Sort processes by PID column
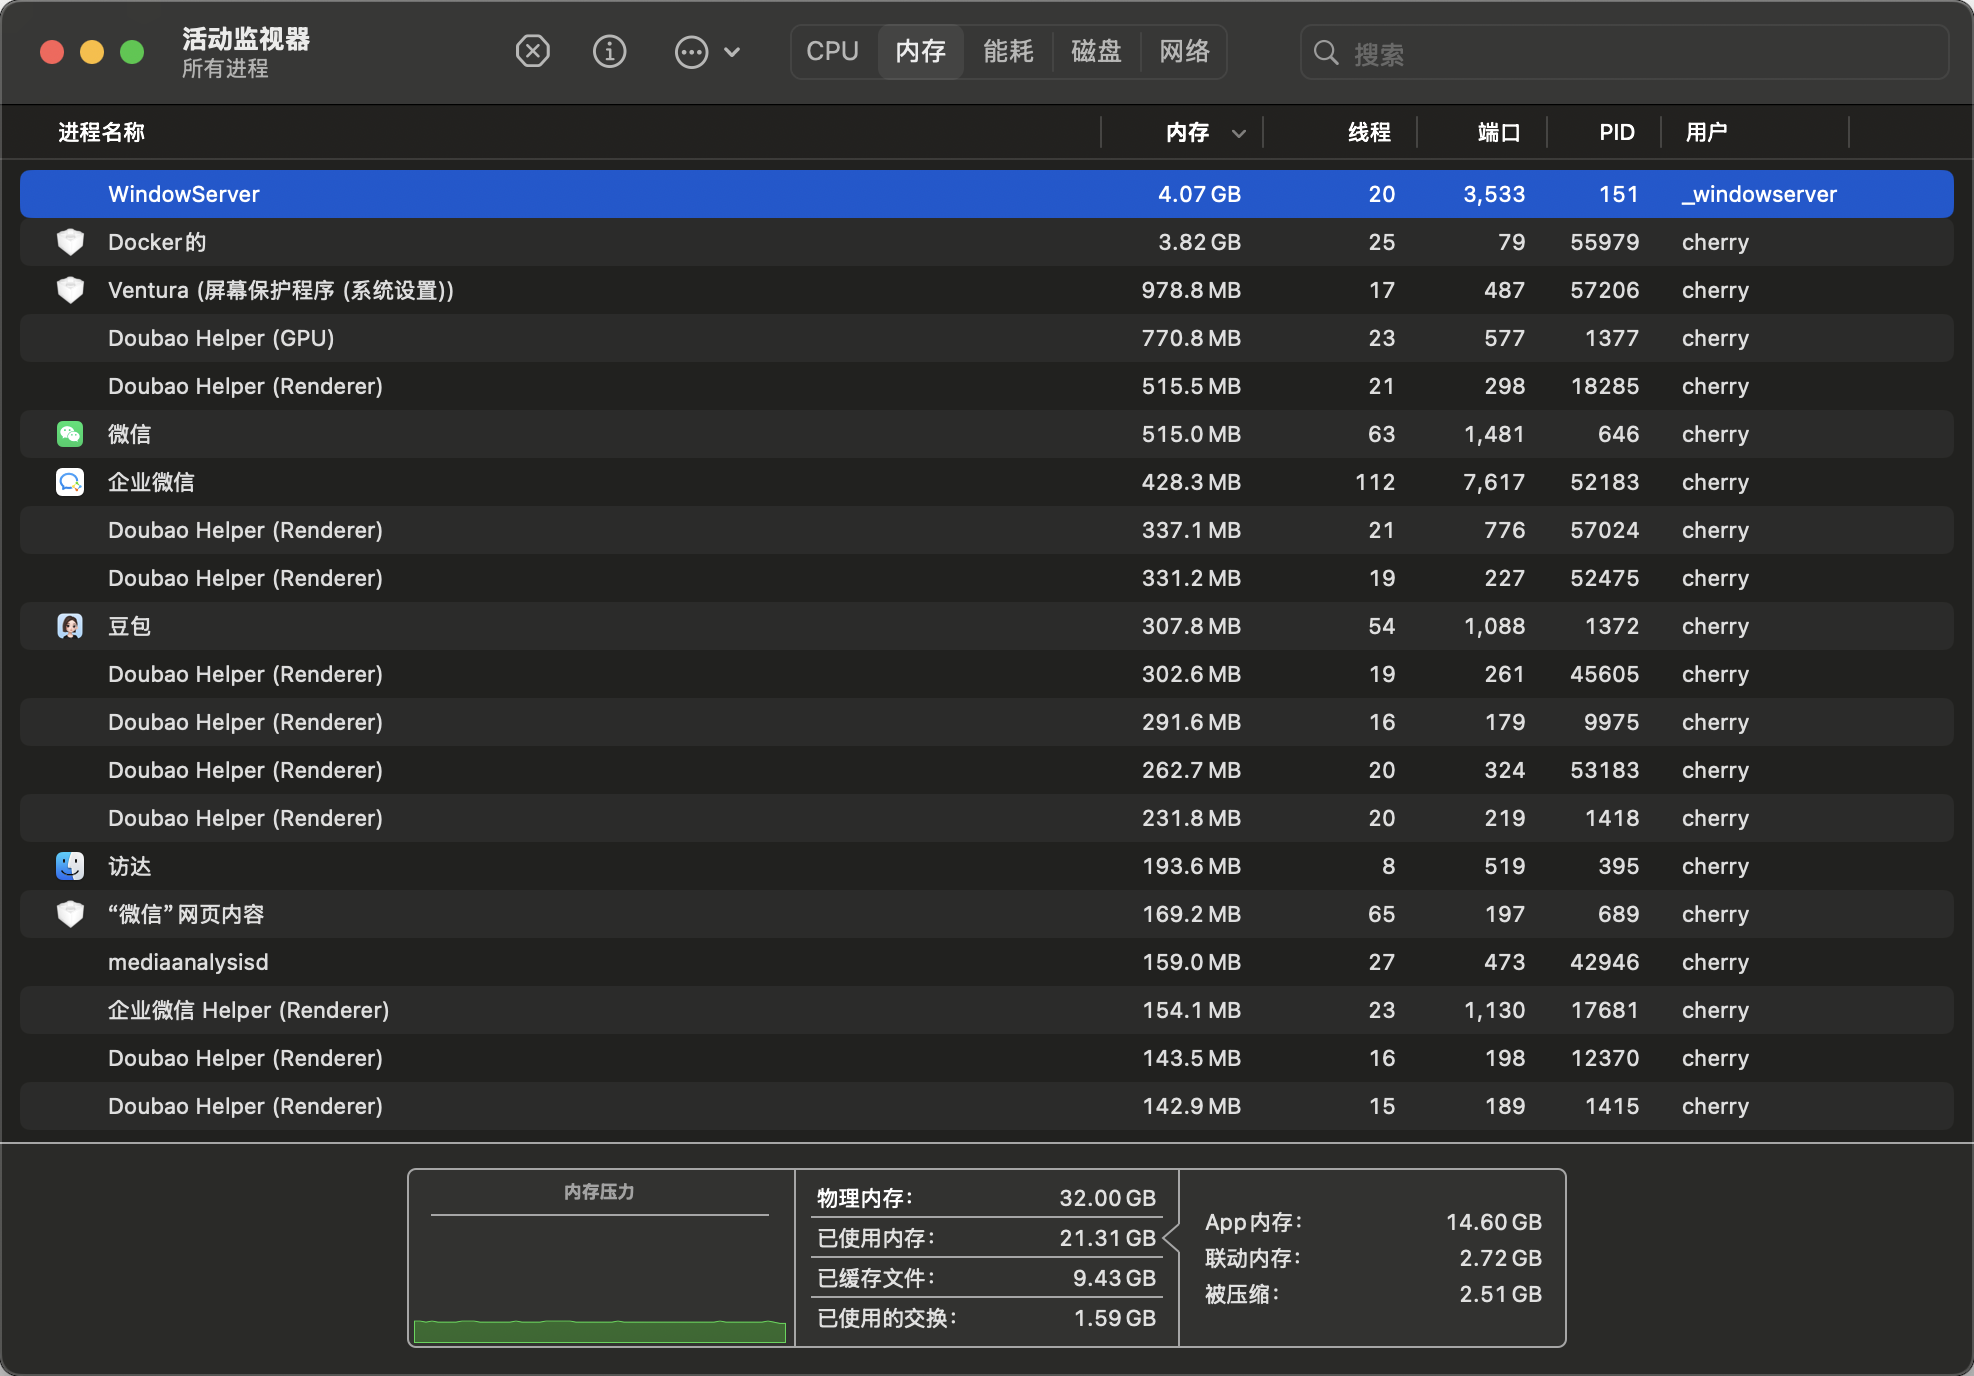This screenshot has width=1974, height=1376. tap(1616, 132)
